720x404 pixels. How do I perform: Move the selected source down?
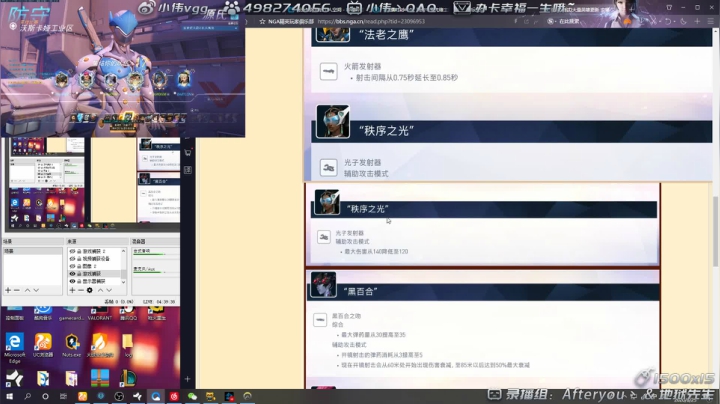(109, 290)
